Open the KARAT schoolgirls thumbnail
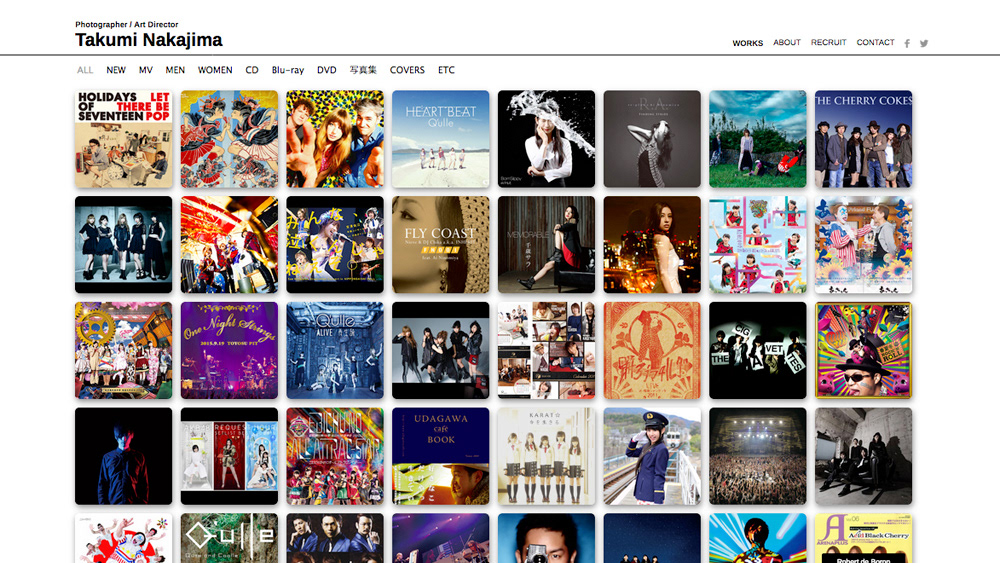 (x=547, y=457)
